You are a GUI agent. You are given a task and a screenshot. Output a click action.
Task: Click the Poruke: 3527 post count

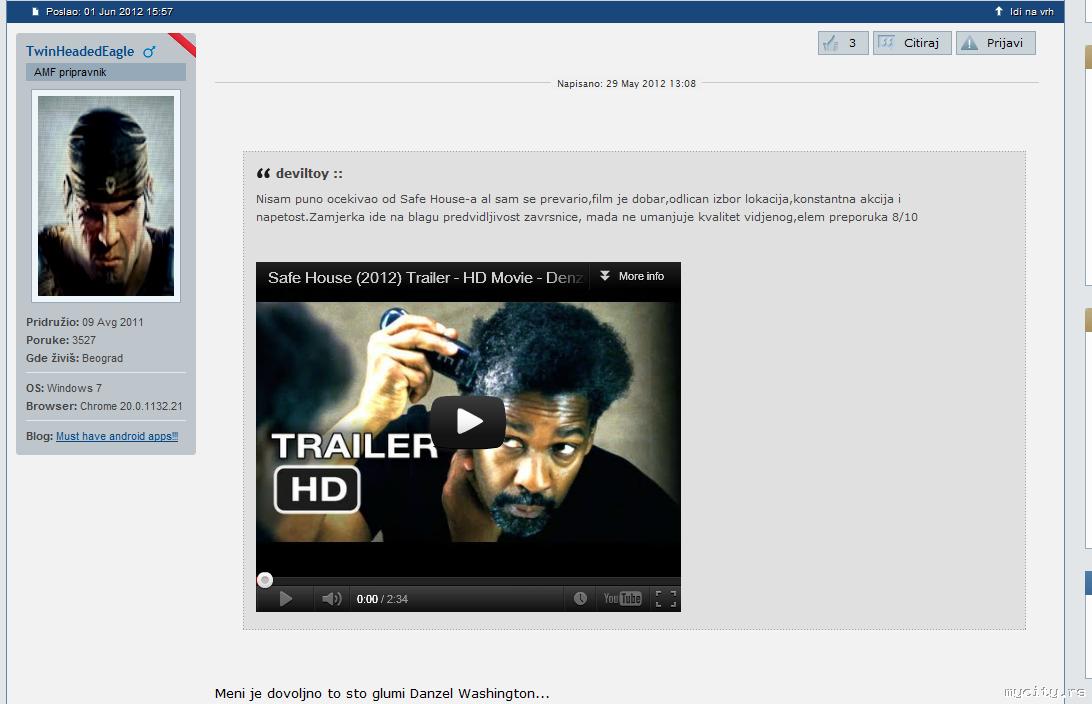click(61, 340)
